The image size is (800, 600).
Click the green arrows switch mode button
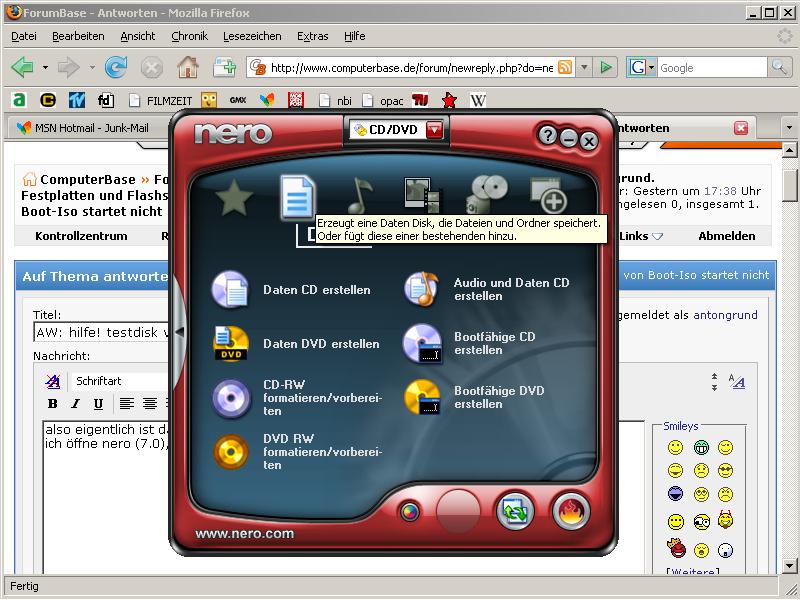(515, 512)
